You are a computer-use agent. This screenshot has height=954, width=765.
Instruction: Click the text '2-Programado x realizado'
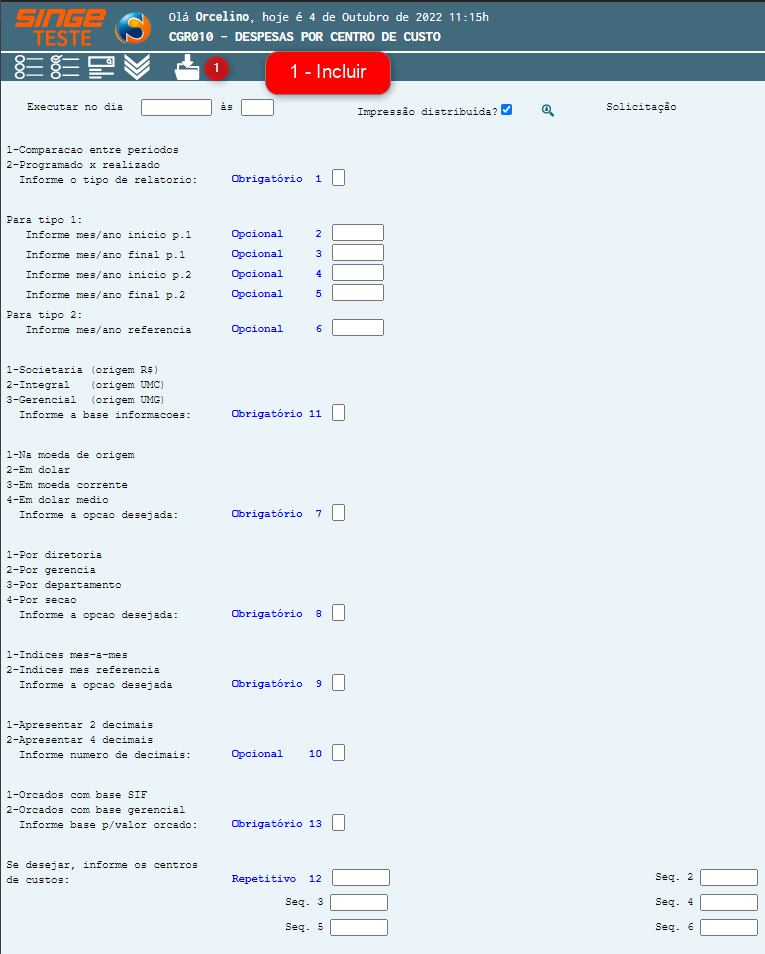[x=83, y=165]
